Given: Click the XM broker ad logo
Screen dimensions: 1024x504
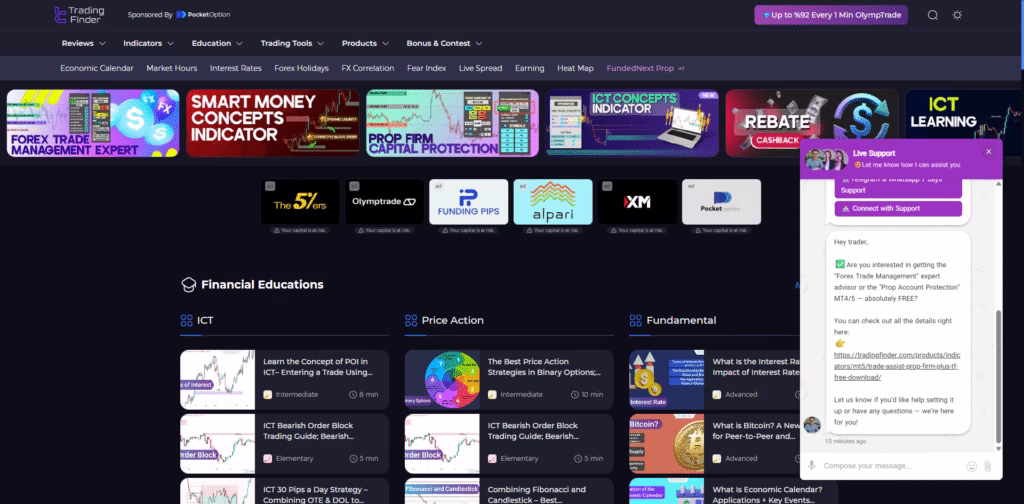Looking at the screenshot, I should point(637,202).
